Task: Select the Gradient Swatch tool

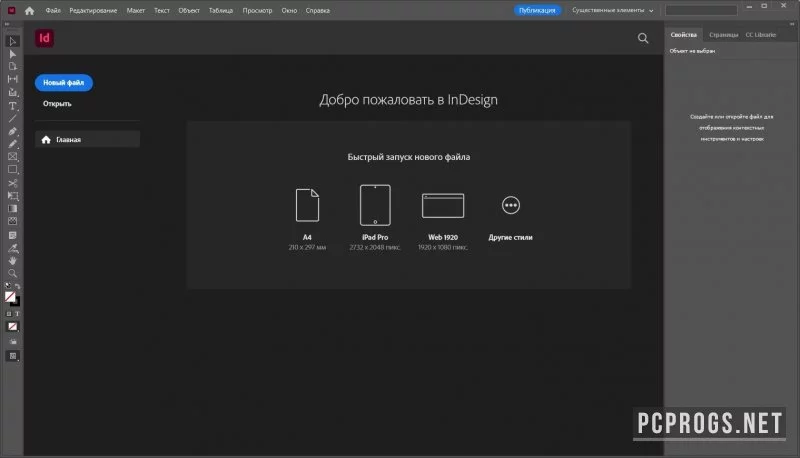Action: 12,209
